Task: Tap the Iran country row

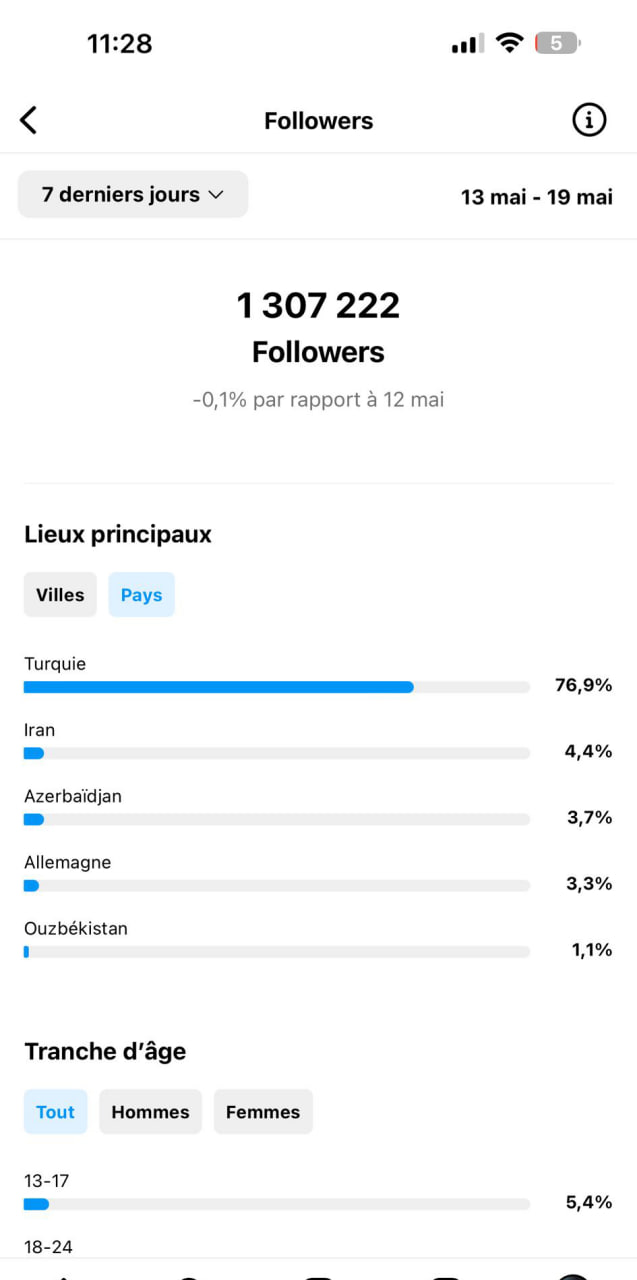Action: 318,742
